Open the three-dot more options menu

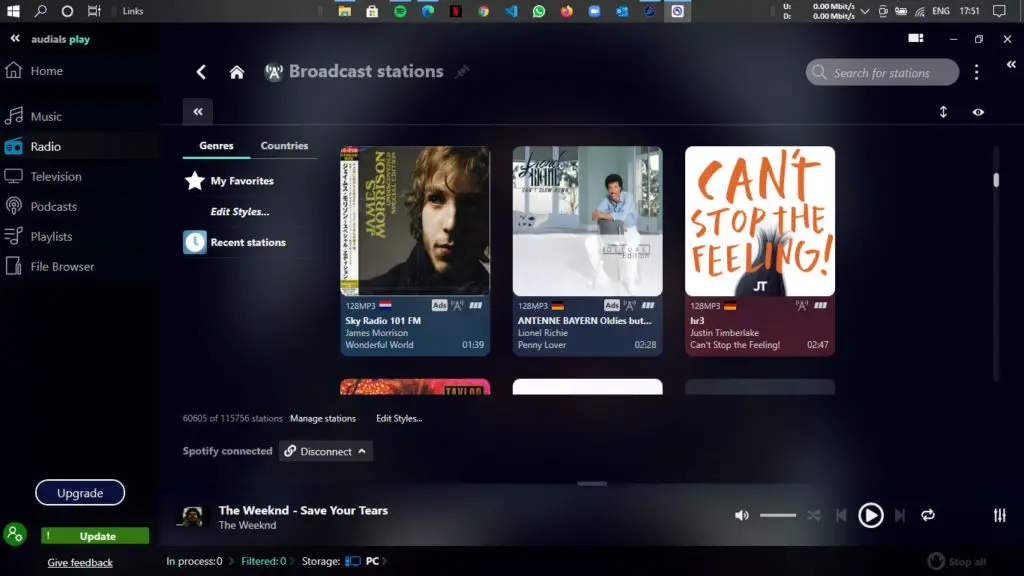[x=976, y=72]
